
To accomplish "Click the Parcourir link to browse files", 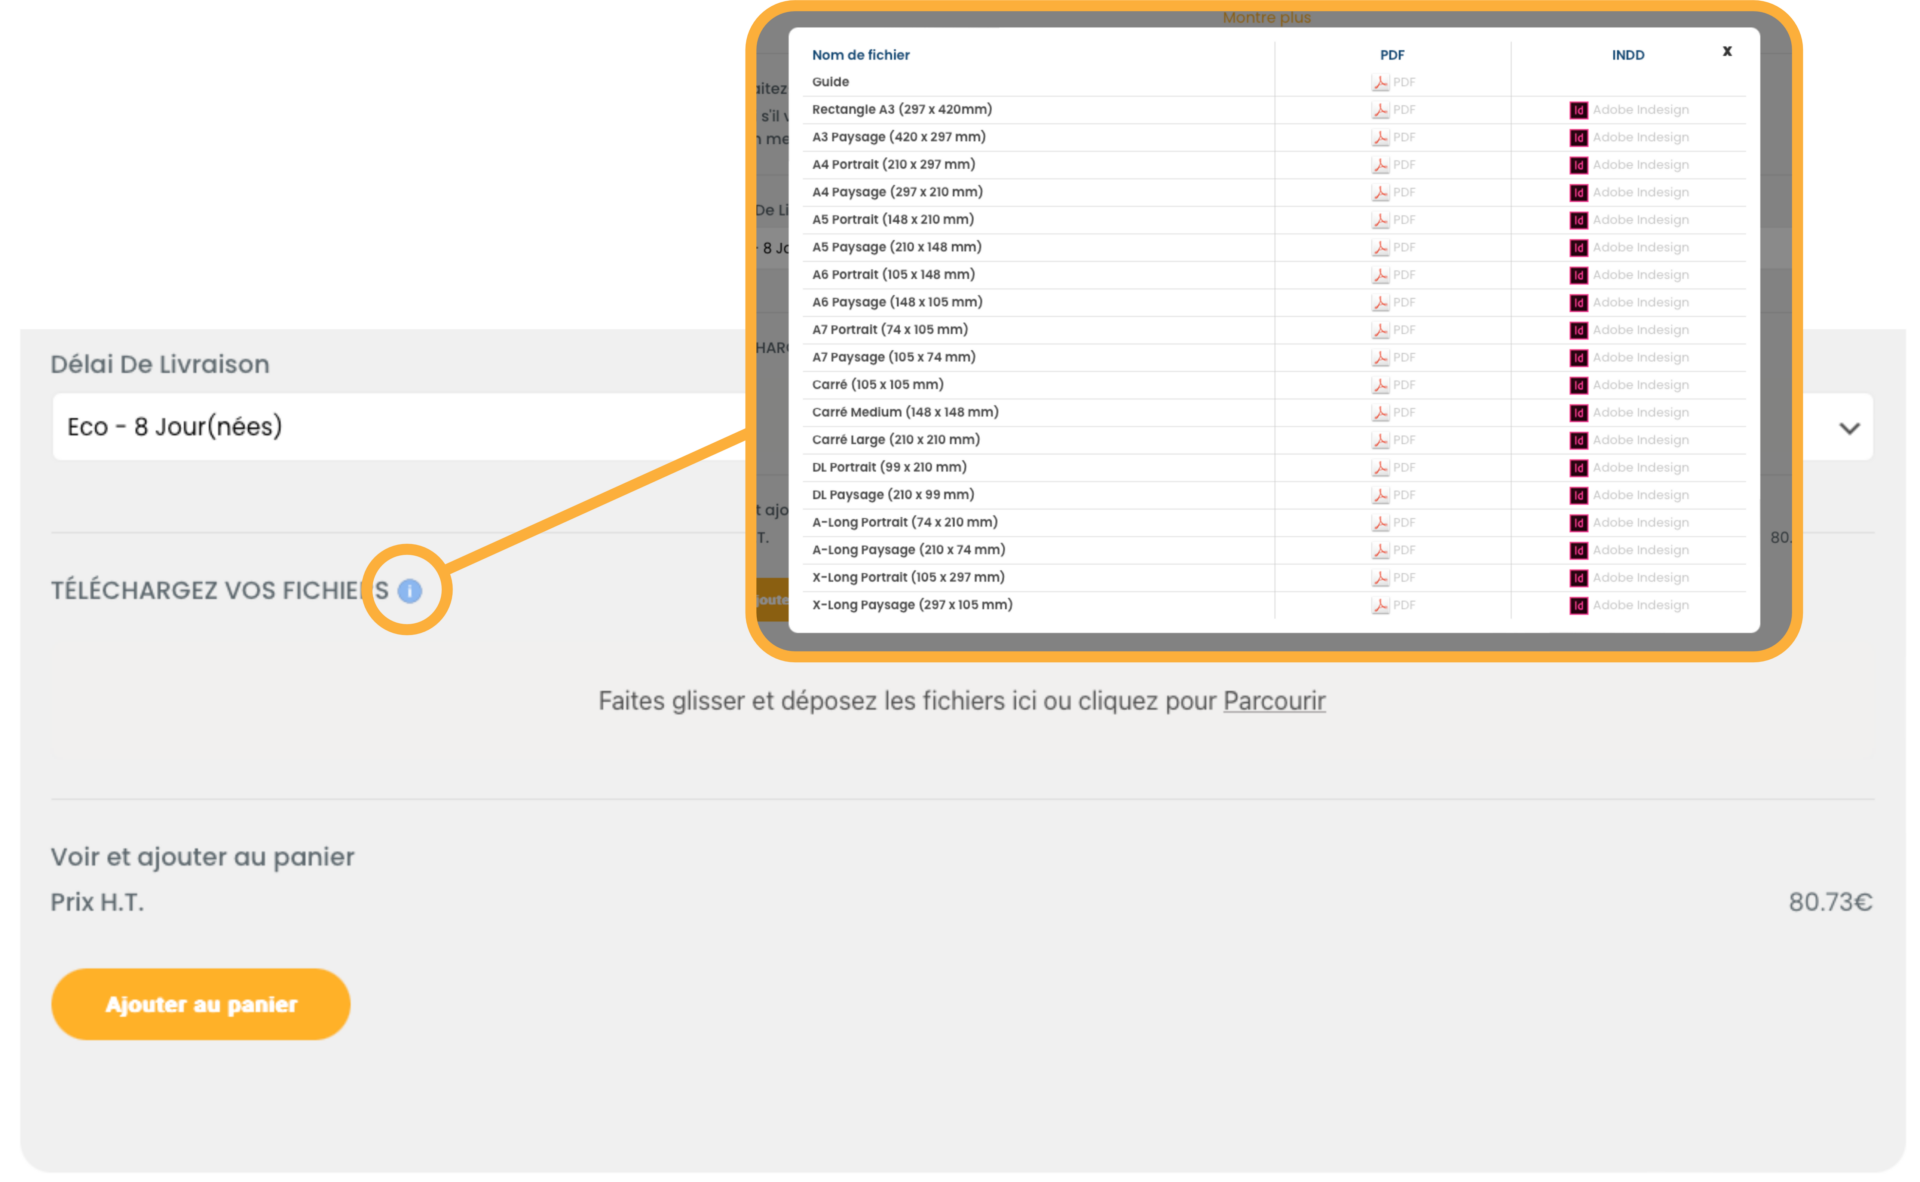I will click(x=1274, y=701).
